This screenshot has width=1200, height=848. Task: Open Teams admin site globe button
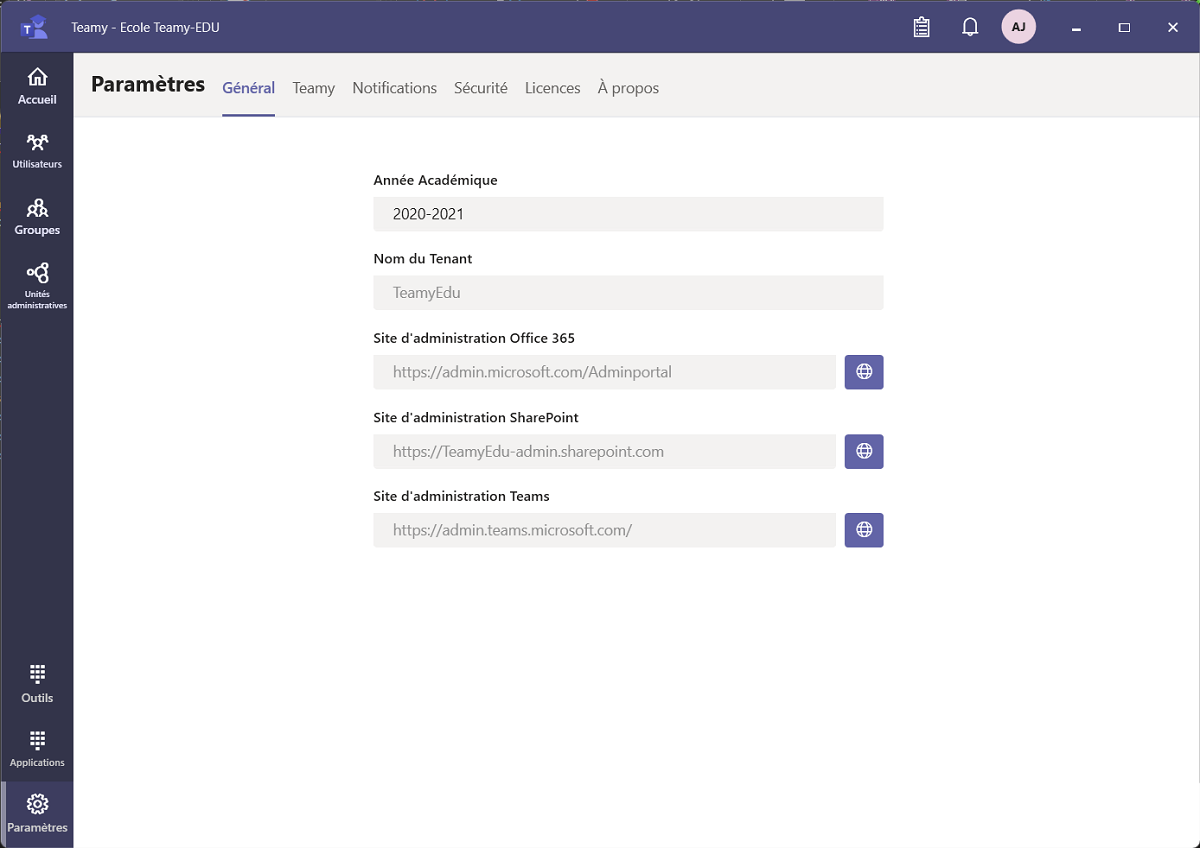point(864,530)
